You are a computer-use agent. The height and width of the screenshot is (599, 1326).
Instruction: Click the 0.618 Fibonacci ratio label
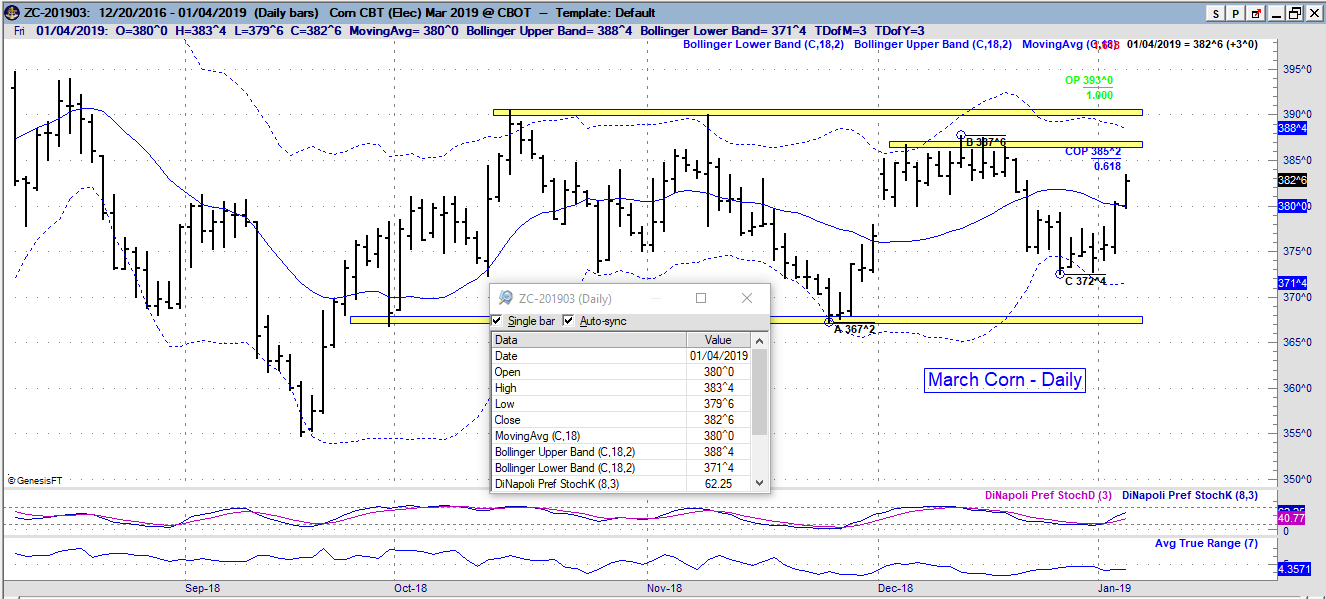coord(1107,166)
